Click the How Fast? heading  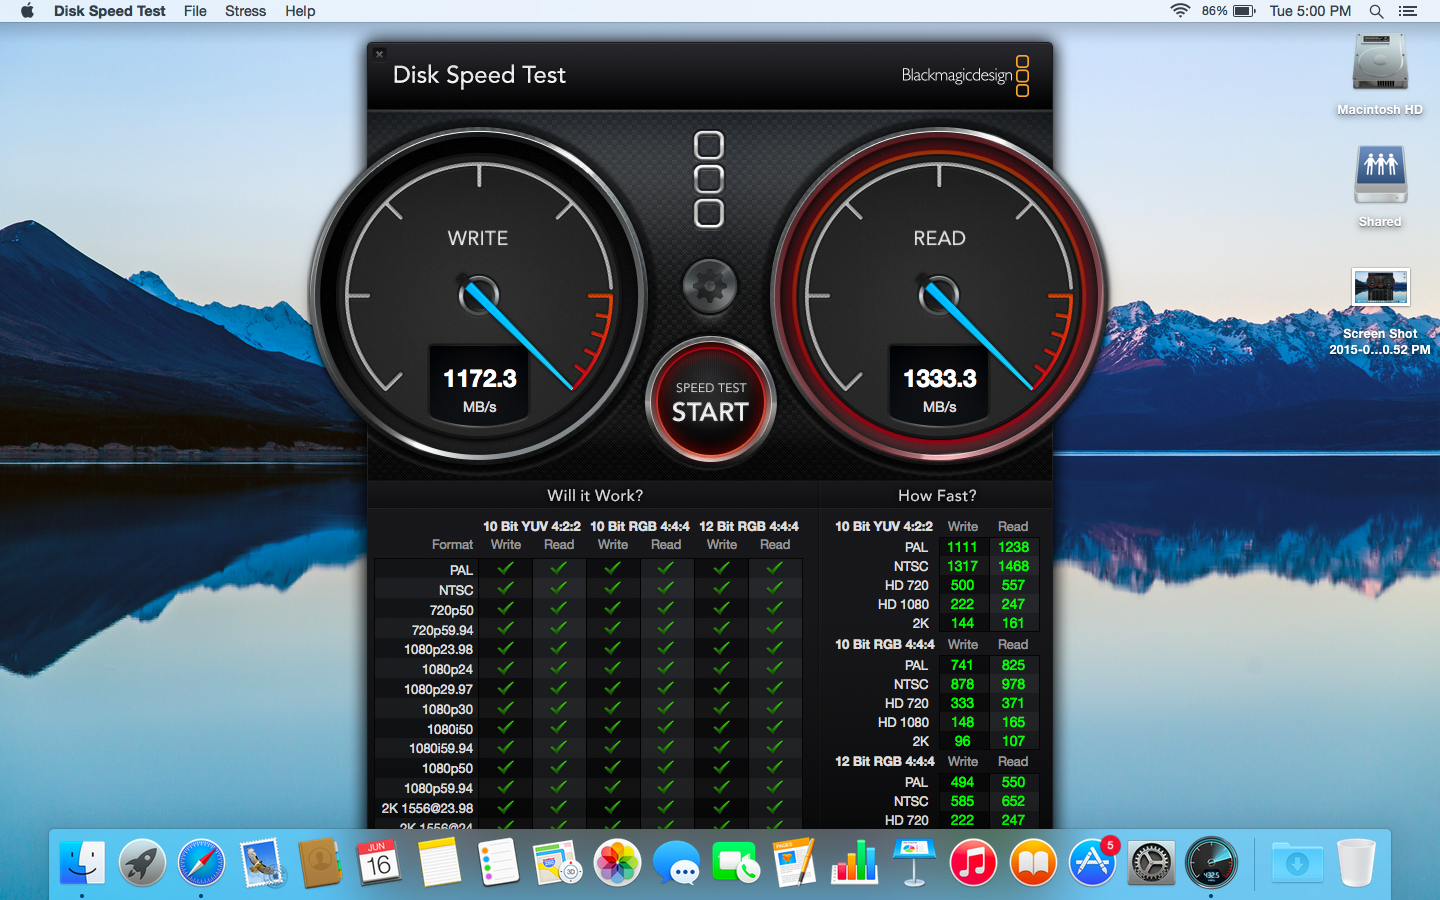coord(937,495)
